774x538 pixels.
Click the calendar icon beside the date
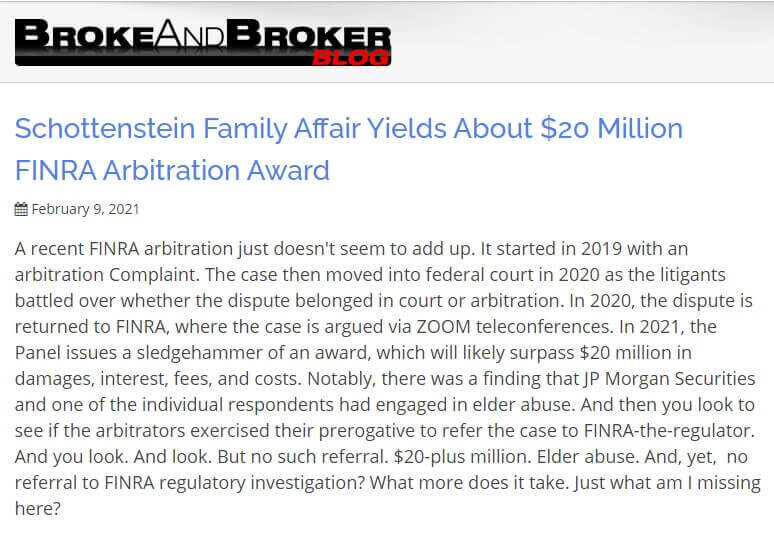[x=21, y=209]
